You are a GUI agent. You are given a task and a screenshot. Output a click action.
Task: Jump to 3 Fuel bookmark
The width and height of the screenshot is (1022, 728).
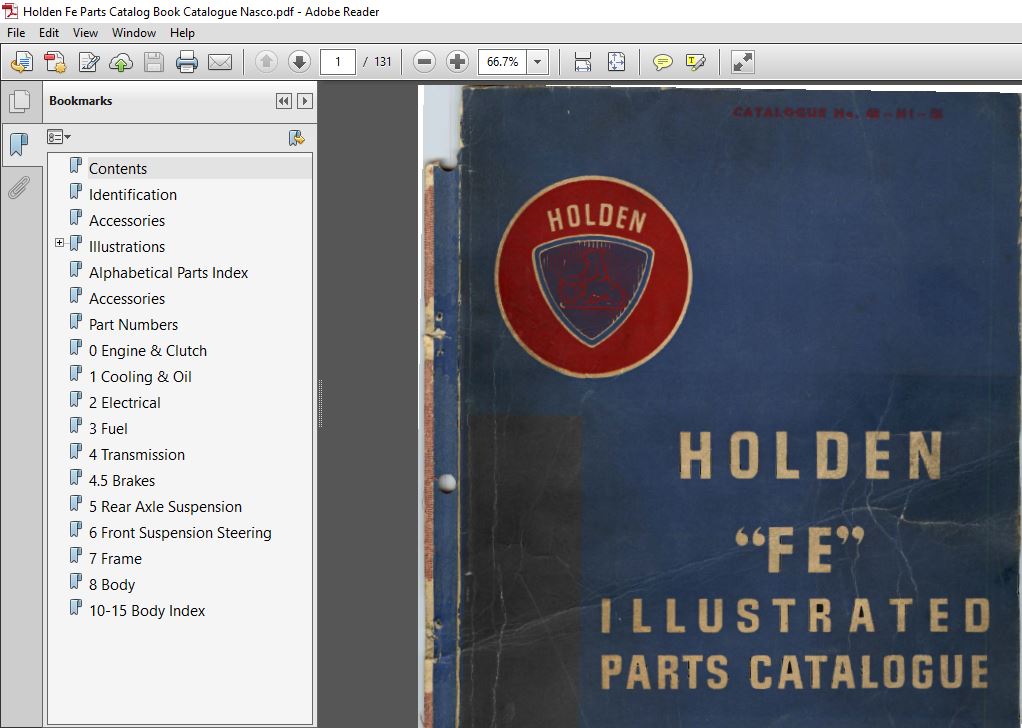[x=108, y=430]
